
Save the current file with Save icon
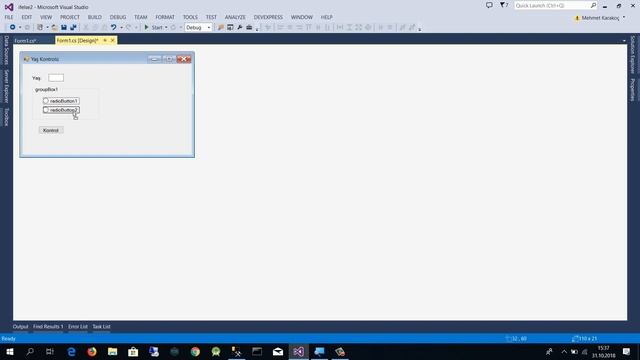click(x=64, y=27)
